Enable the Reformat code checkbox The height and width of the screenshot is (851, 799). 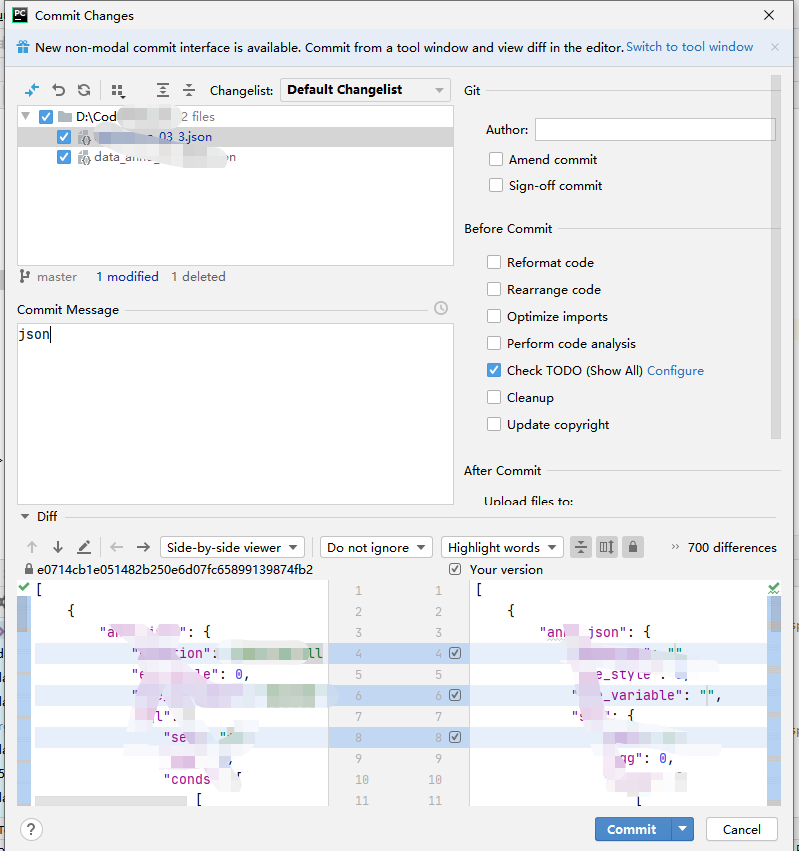495,262
